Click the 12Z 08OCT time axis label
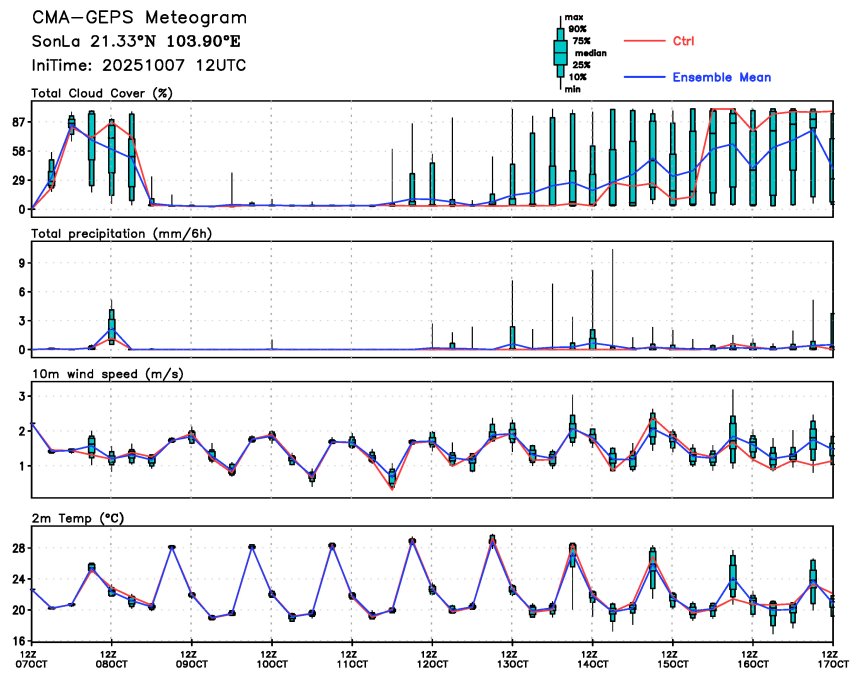This screenshot has height=680, width=860. [111, 659]
